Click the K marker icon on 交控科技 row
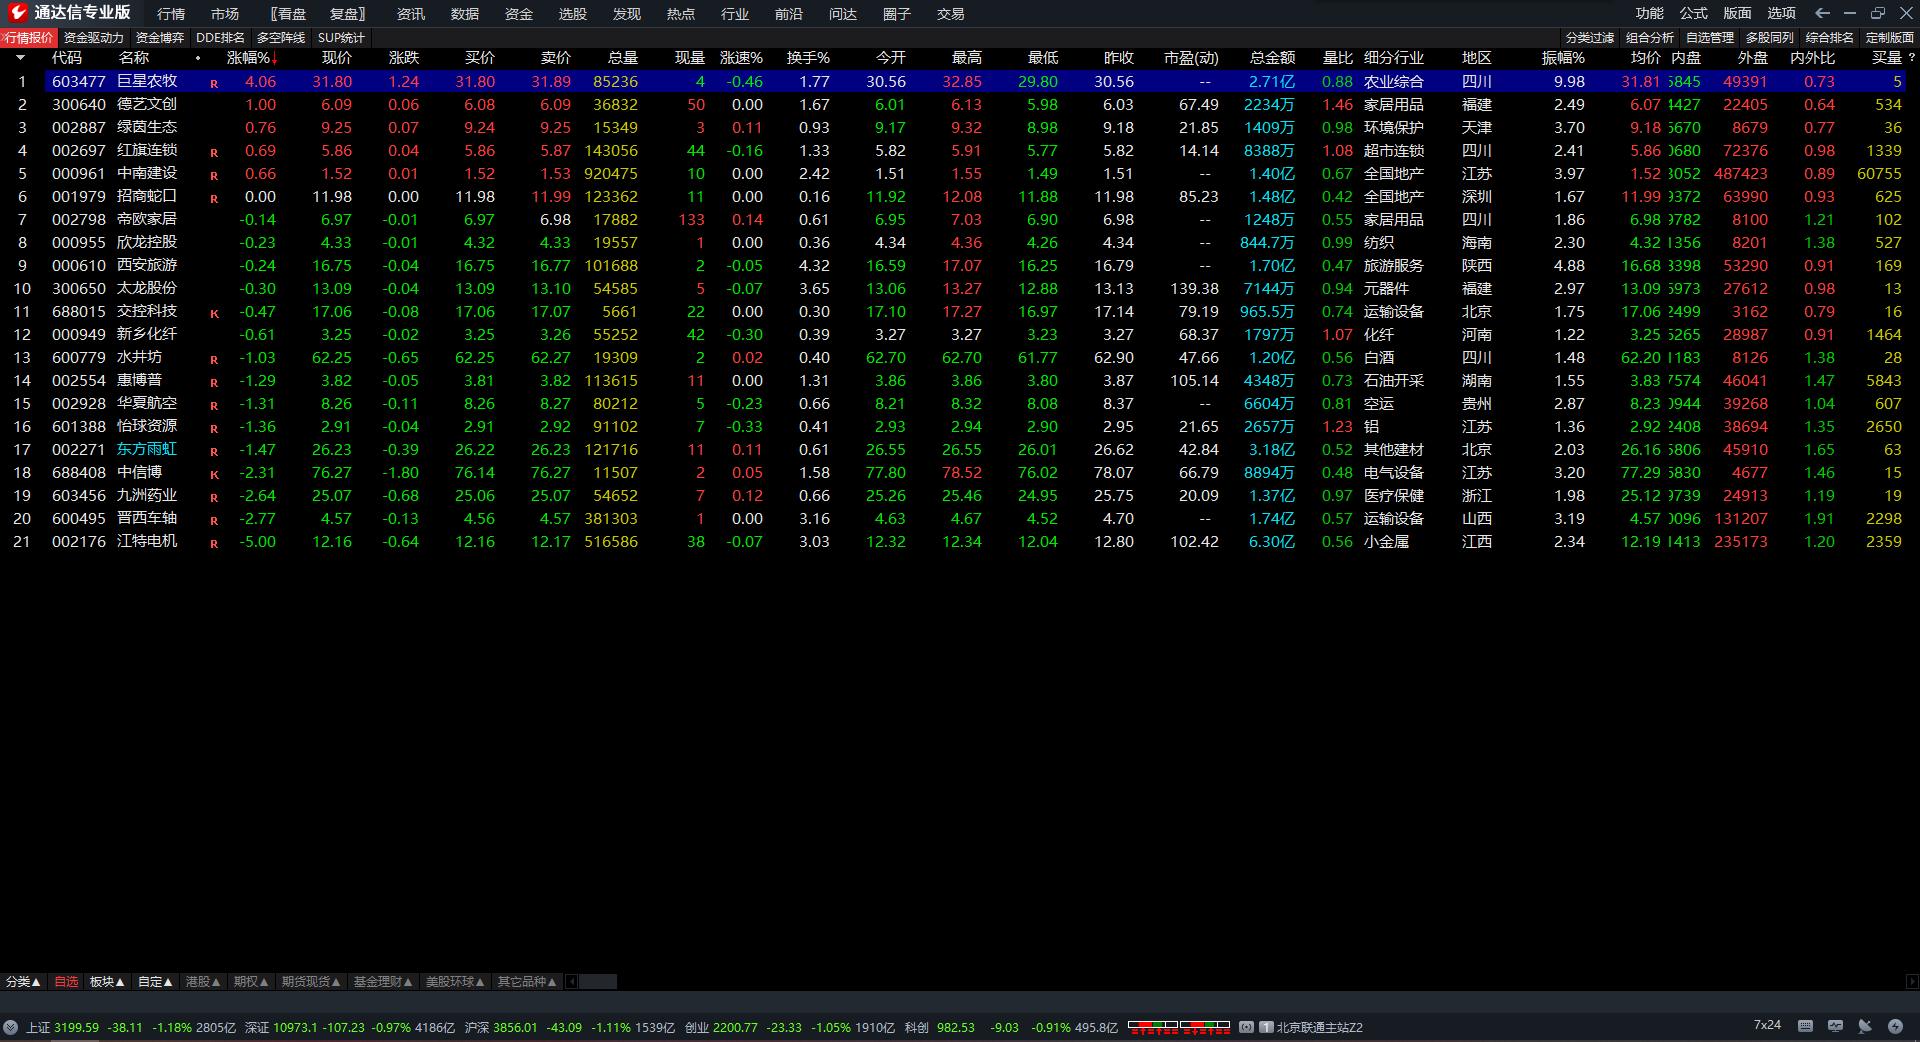Image resolution: width=1920 pixels, height=1042 pixels. 214,314
